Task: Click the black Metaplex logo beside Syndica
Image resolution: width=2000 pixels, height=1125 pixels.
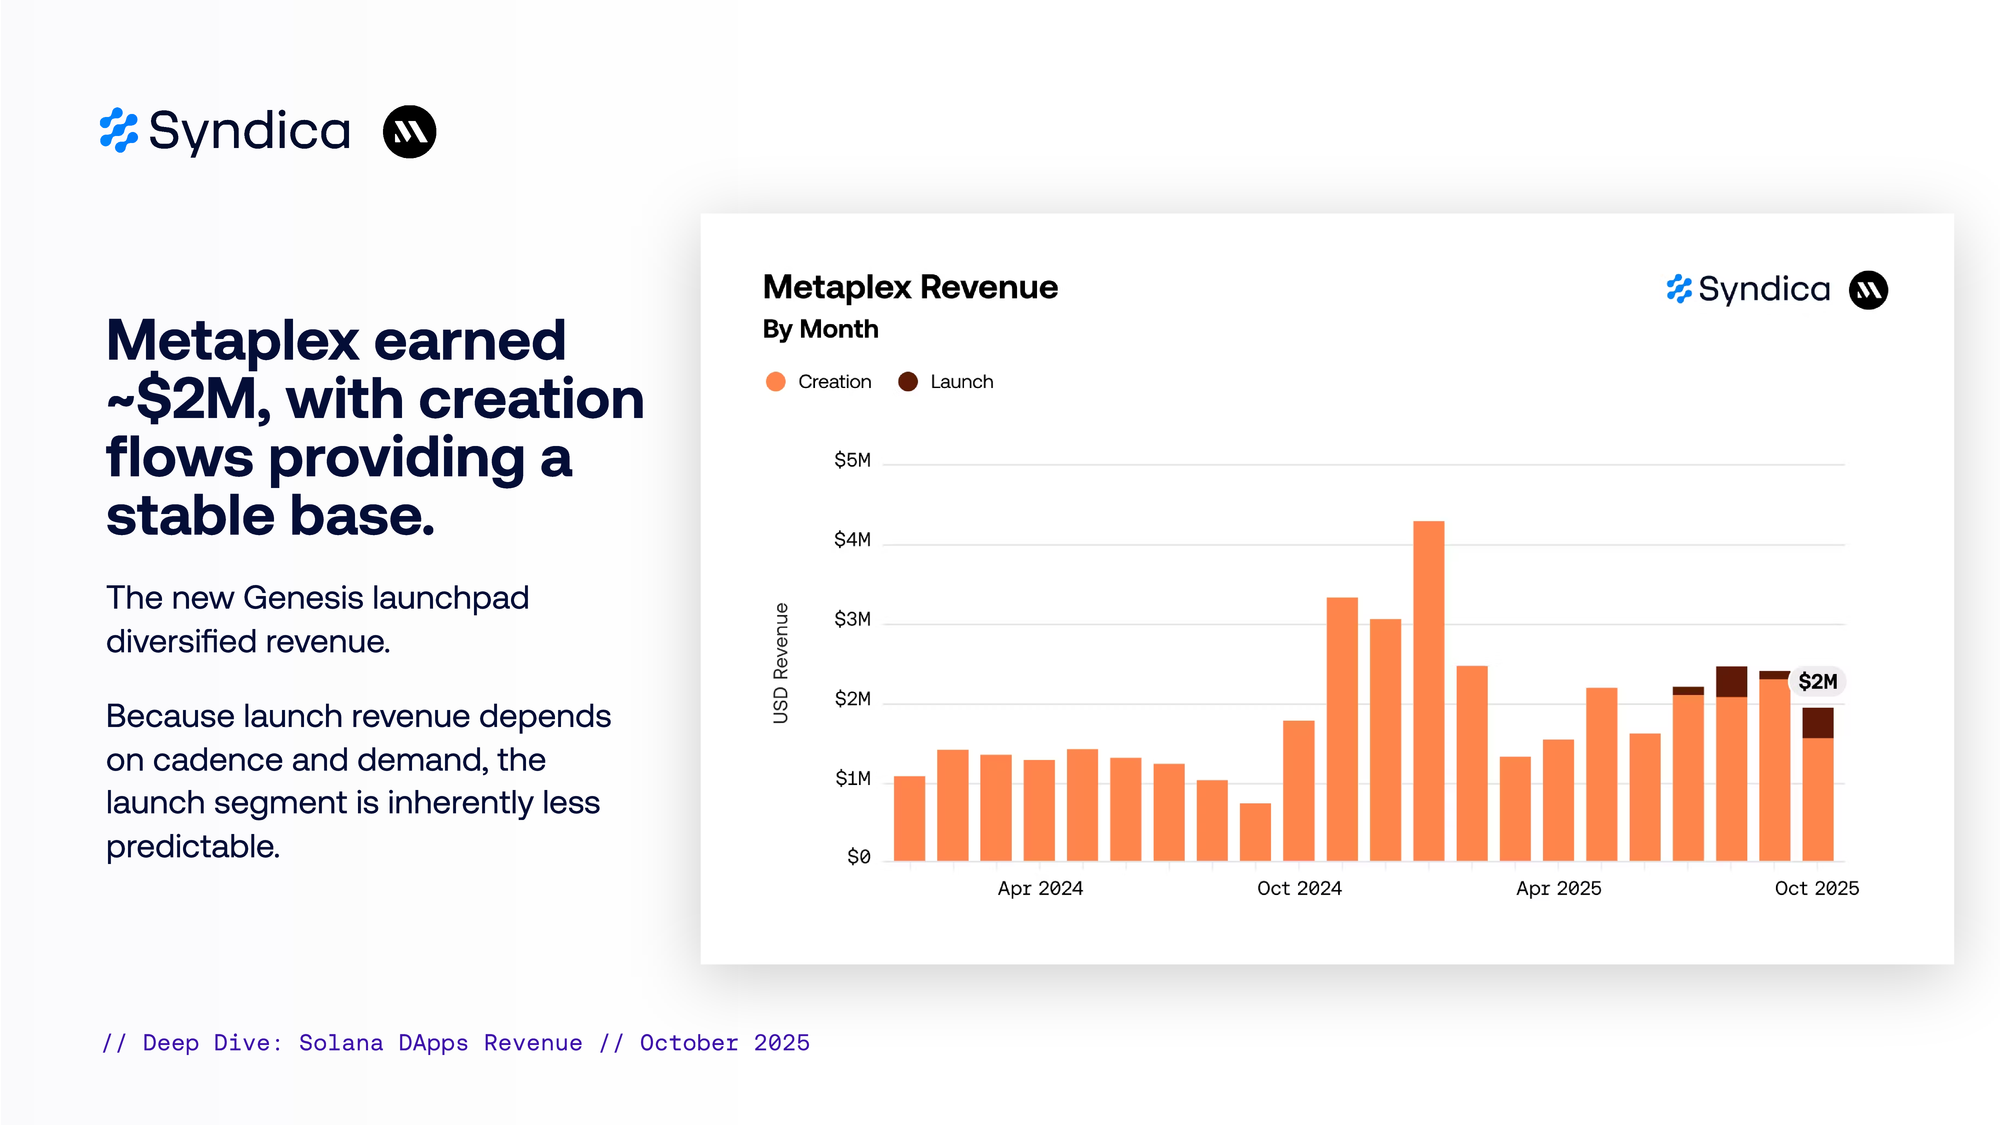Action: 410,132
